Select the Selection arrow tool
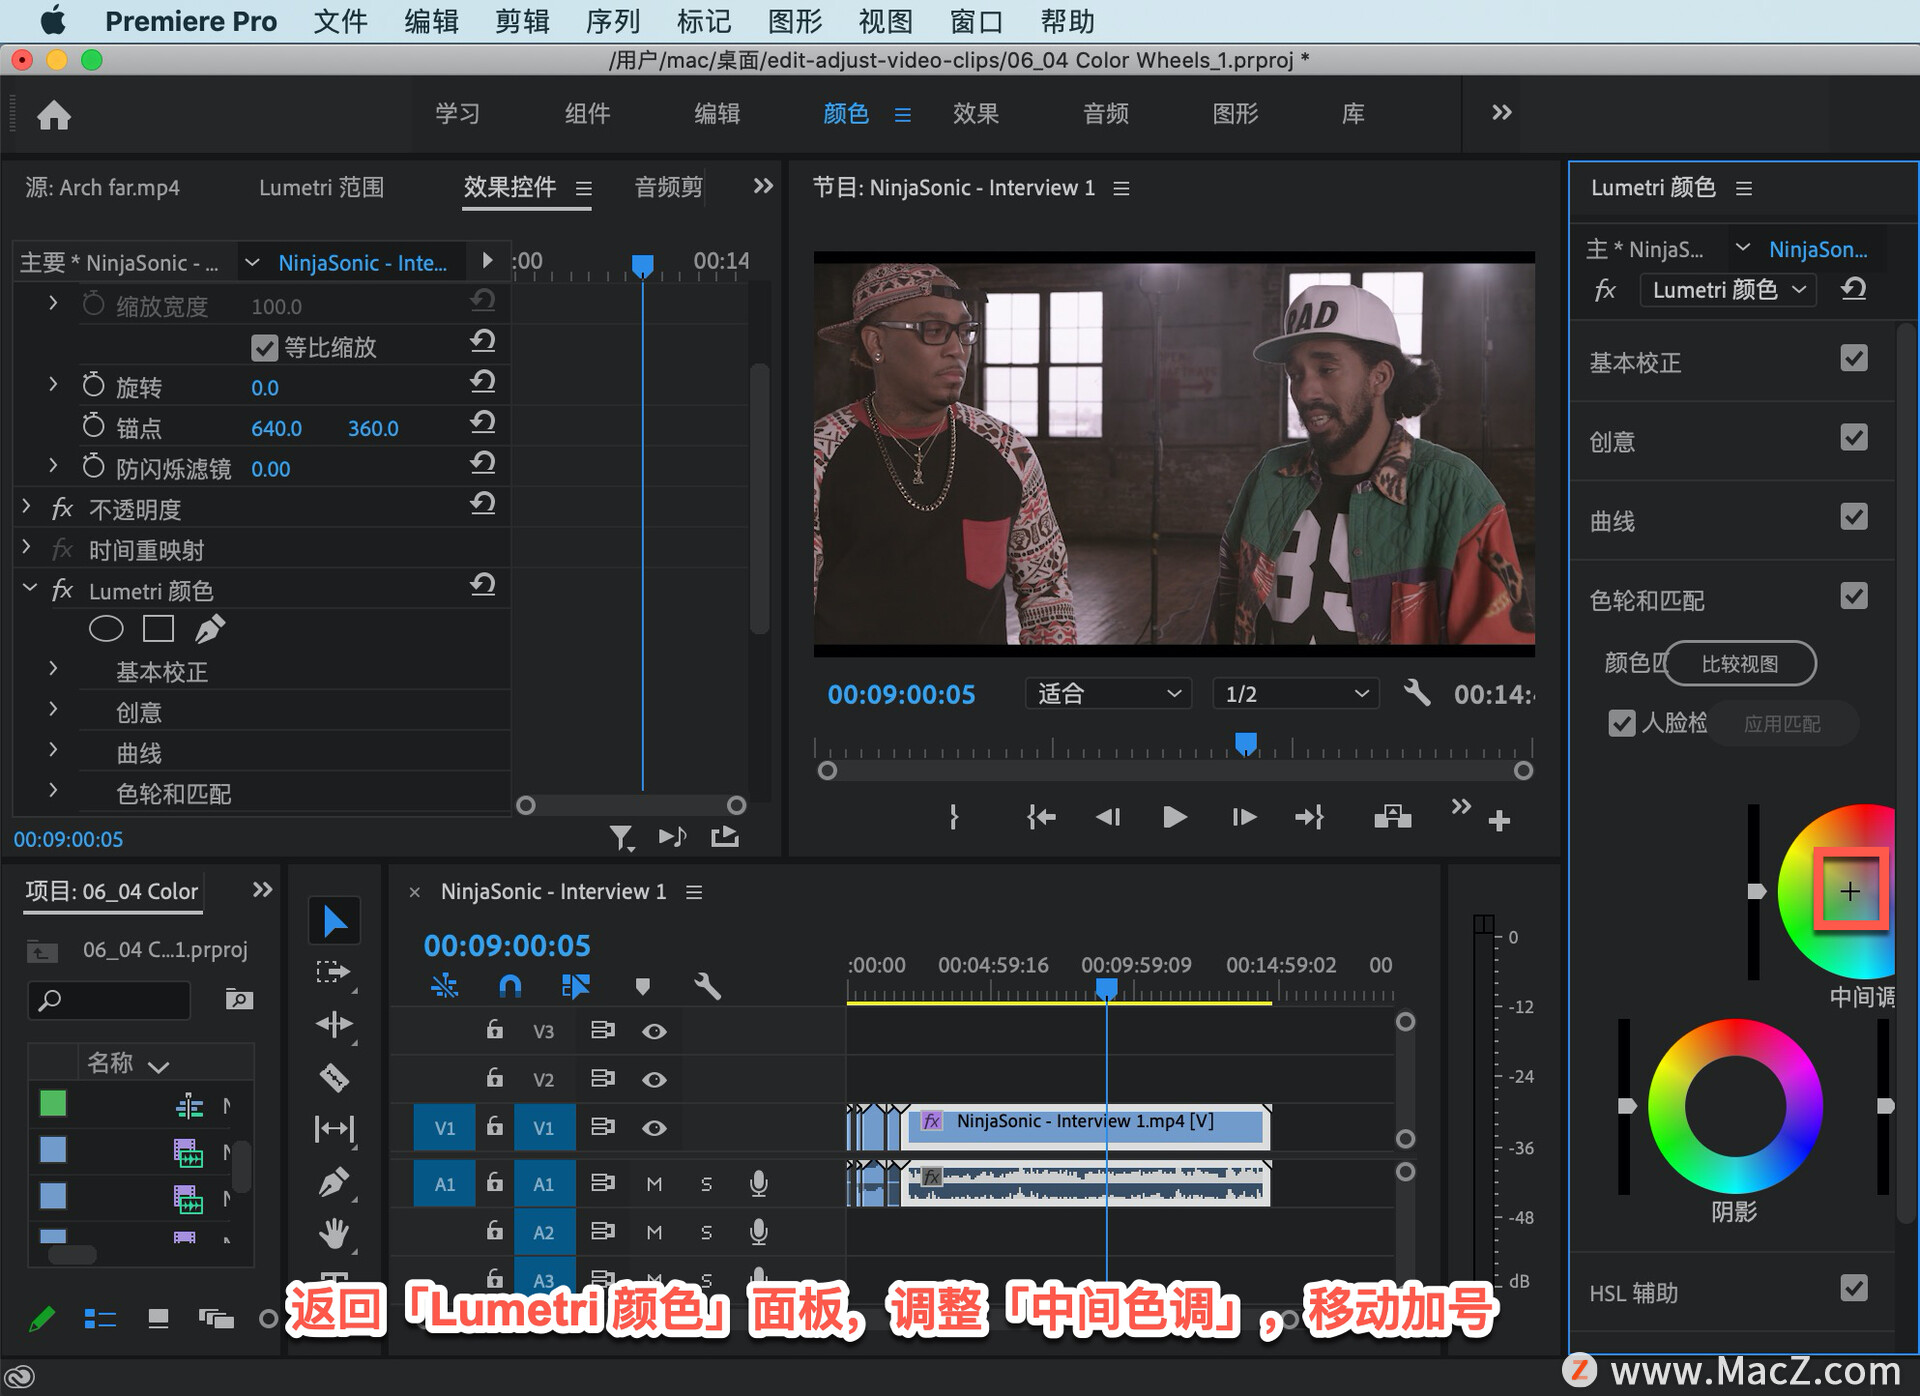Viewport: 1920px width, 1396px height. tap(334, 921)
